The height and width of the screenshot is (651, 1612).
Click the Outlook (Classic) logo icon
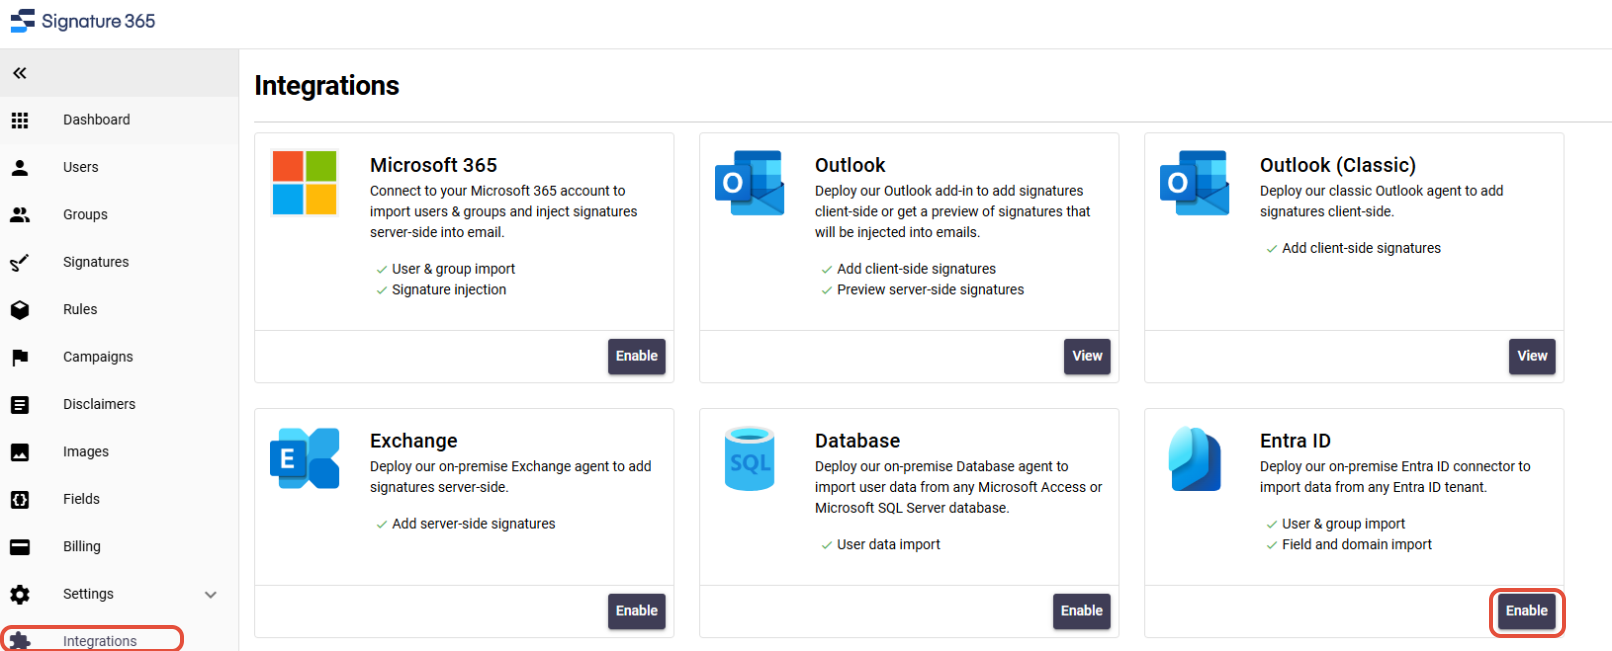[x=1195, y=183]
